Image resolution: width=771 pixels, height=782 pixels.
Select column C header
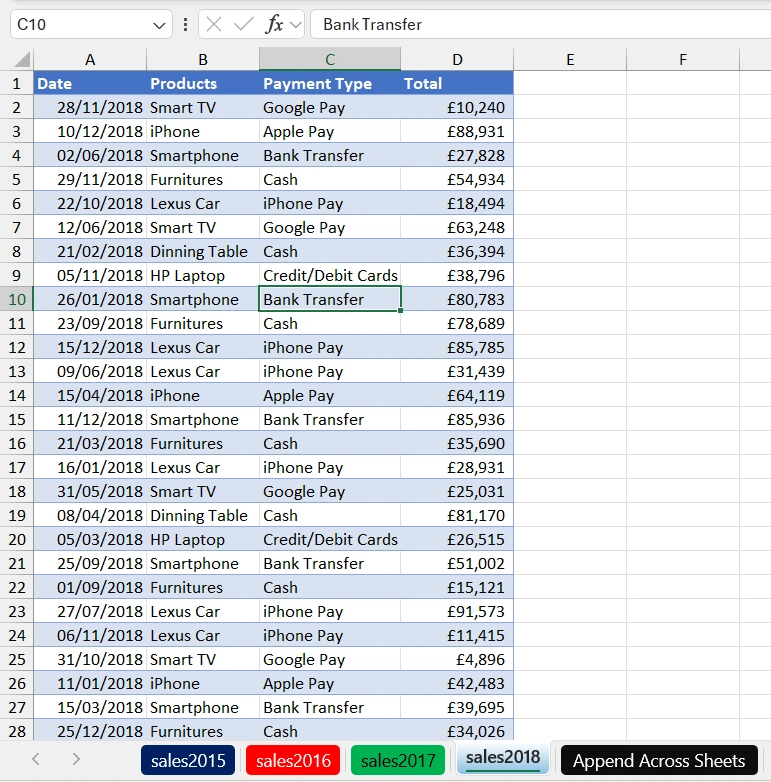pyautogui.click(x=330, y=59)
